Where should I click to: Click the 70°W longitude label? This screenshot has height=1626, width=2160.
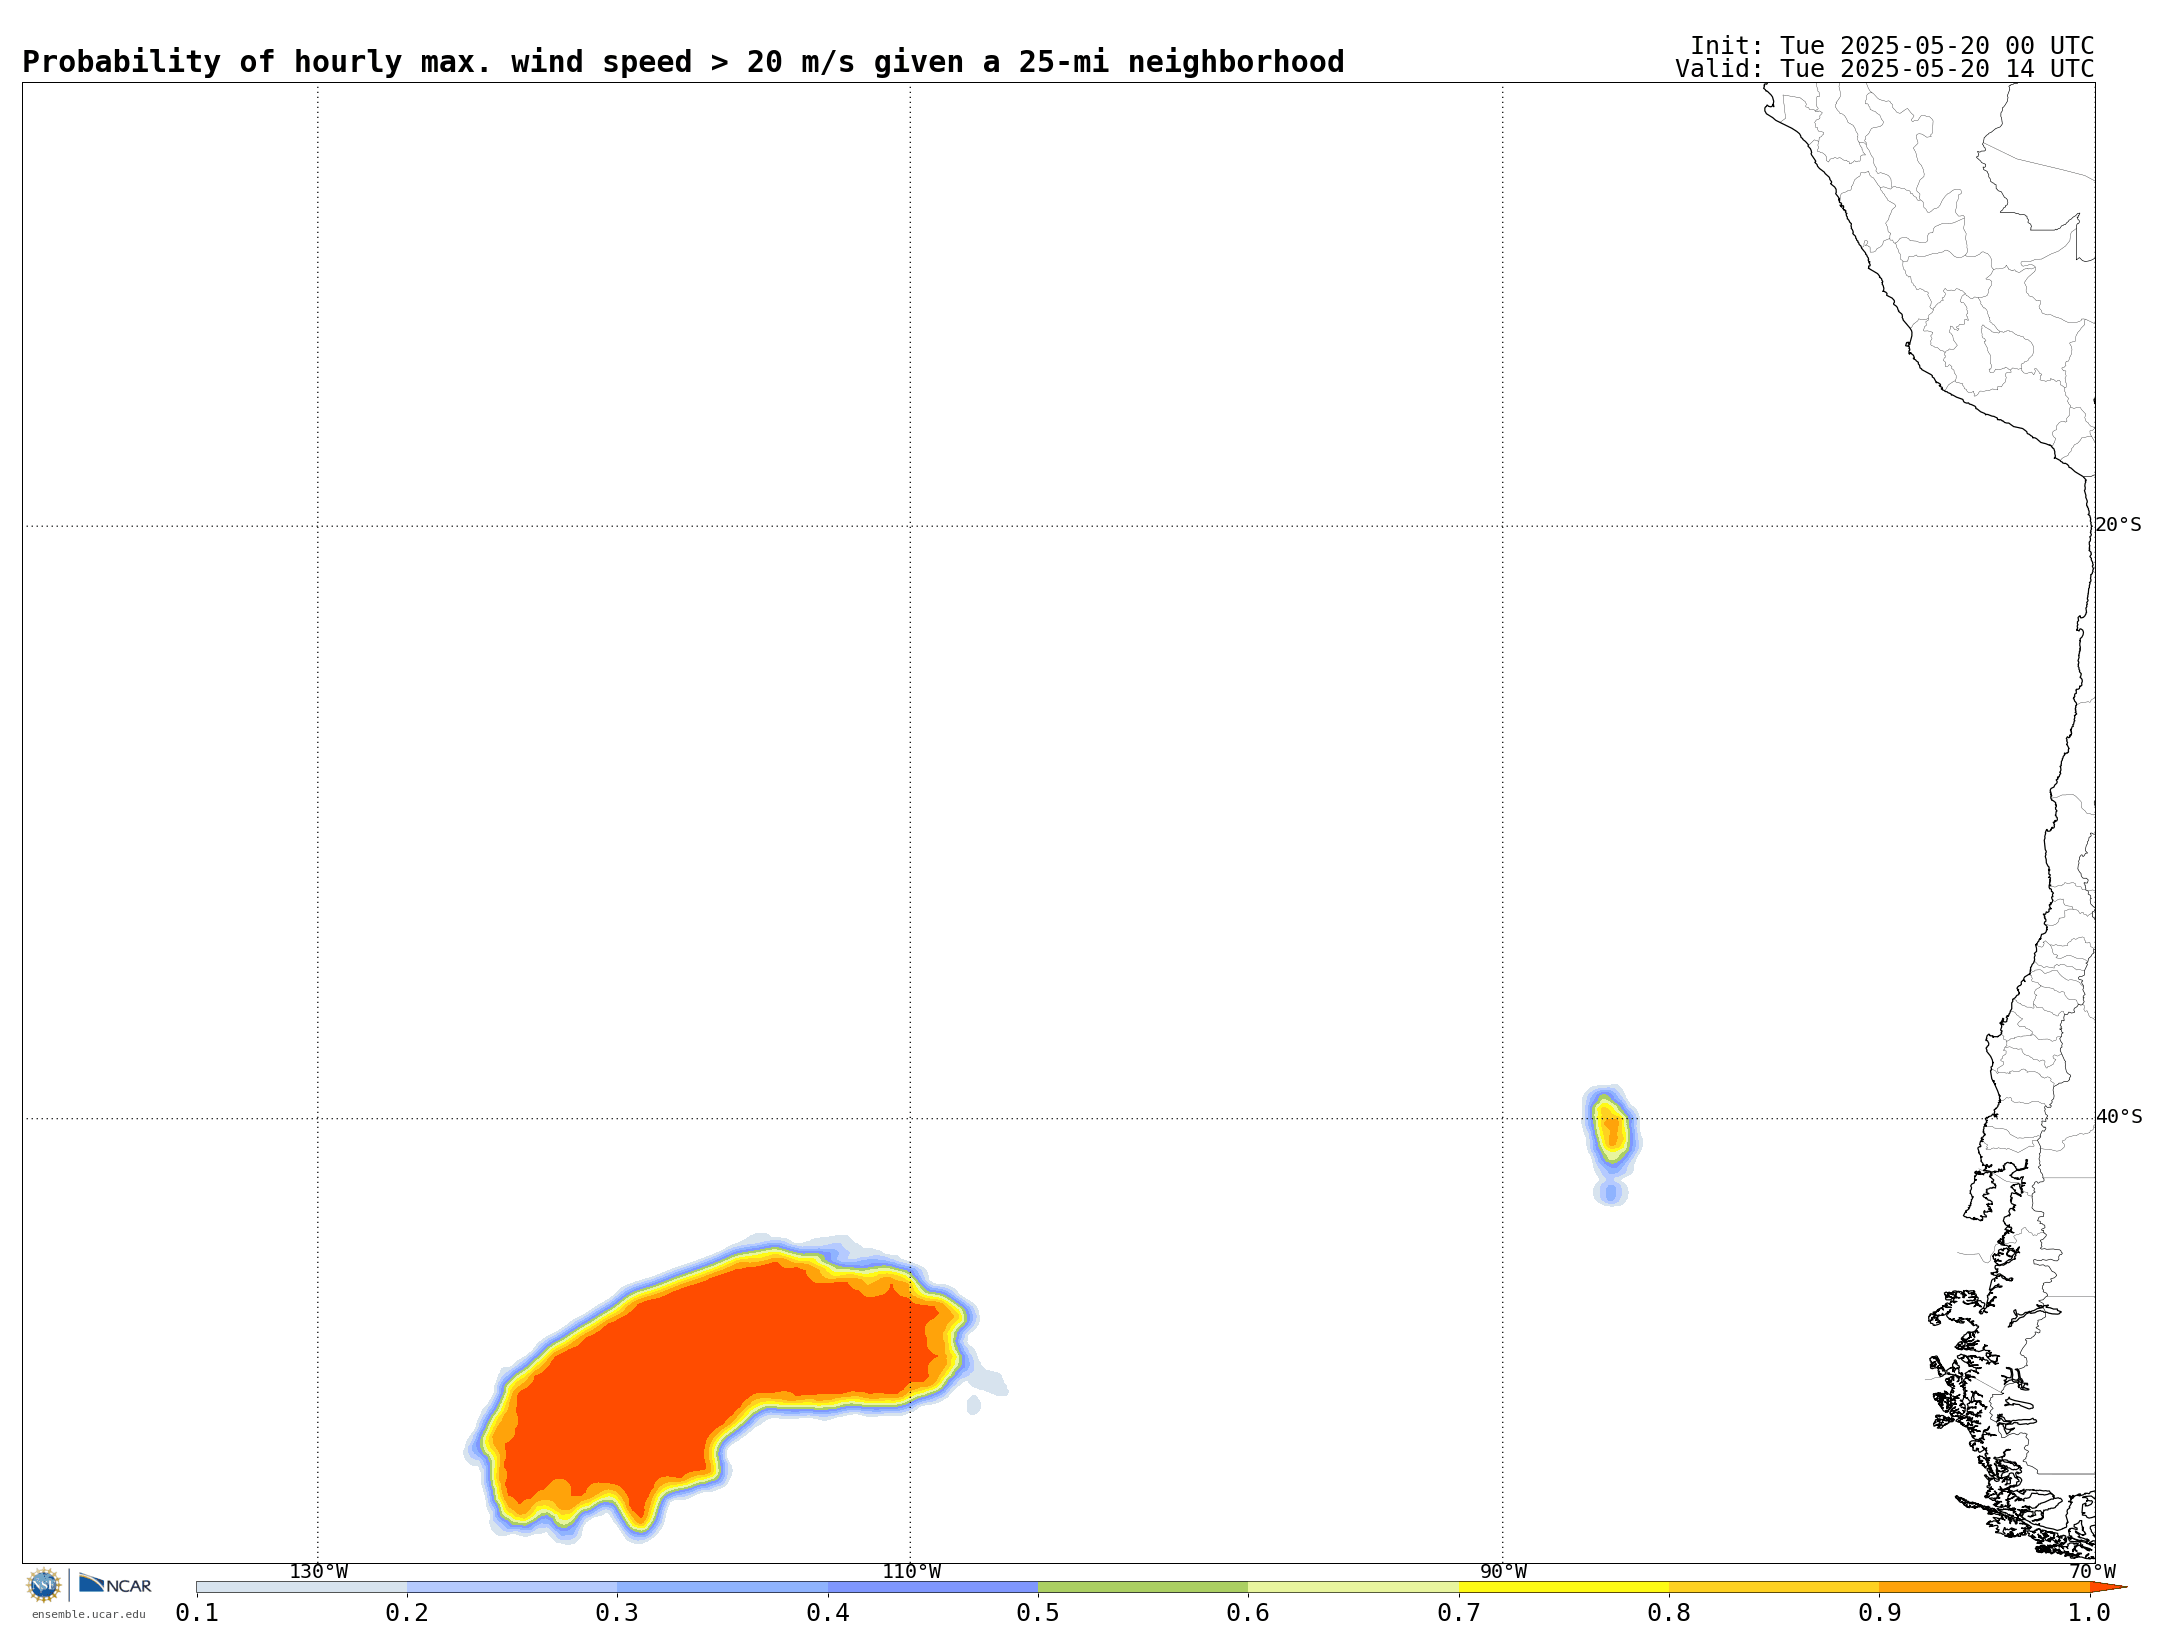pyautogui.click(x=2093, y=1572)
